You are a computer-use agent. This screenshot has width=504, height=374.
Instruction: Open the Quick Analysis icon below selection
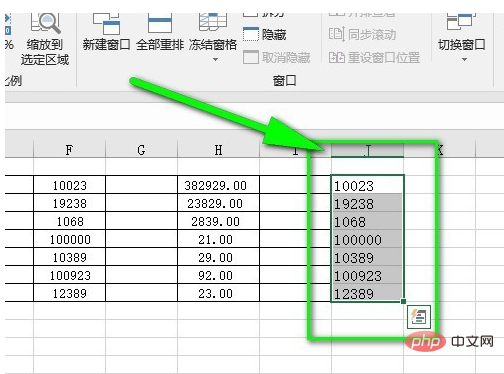(x=419, y=317)
